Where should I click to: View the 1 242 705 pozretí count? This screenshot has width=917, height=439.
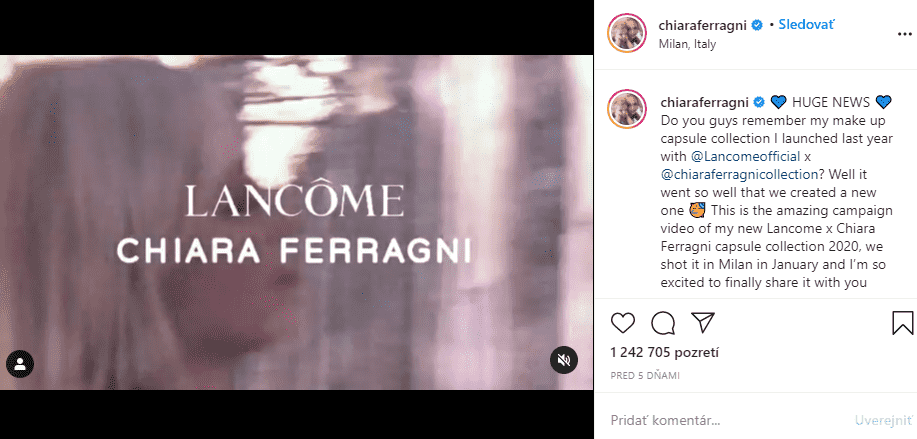(664, 352)
